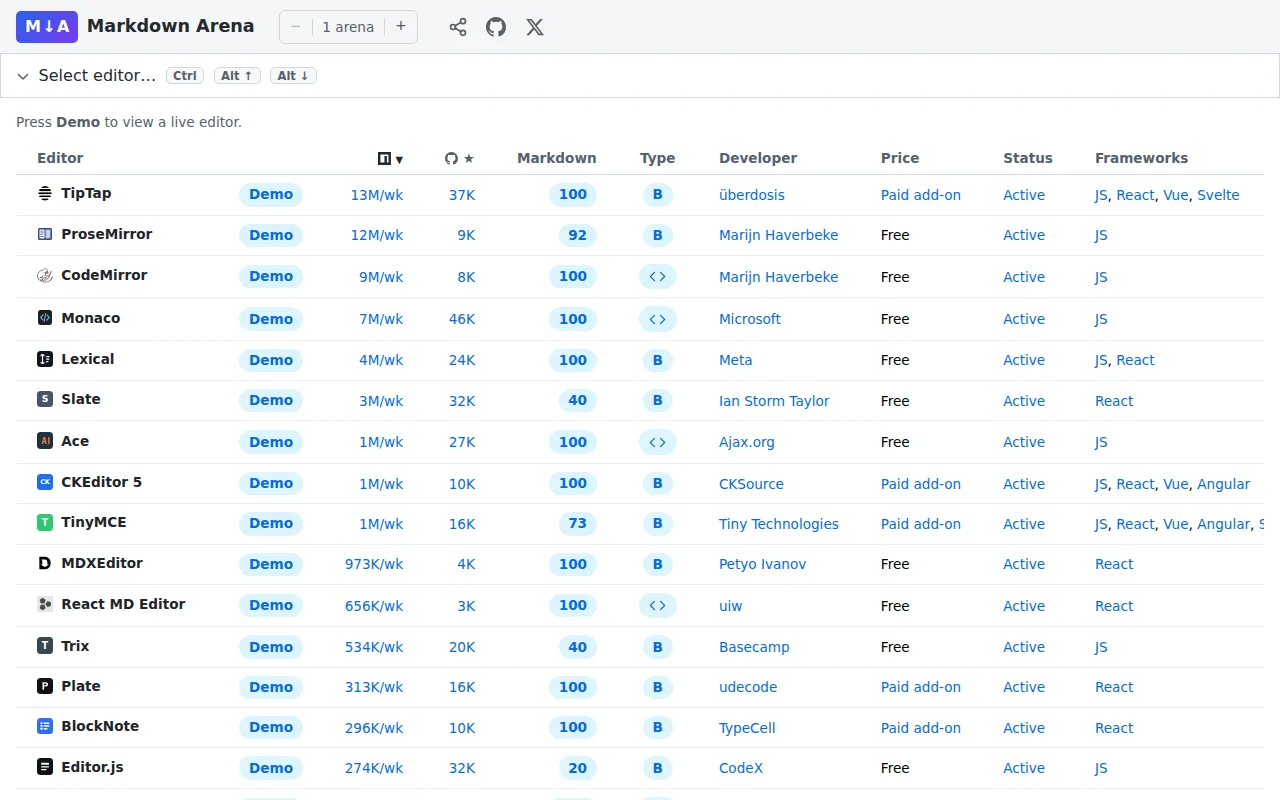The height and width of the screenshot is (800, 1280).
Task: Sort by Status column header
Action: 1028,158
